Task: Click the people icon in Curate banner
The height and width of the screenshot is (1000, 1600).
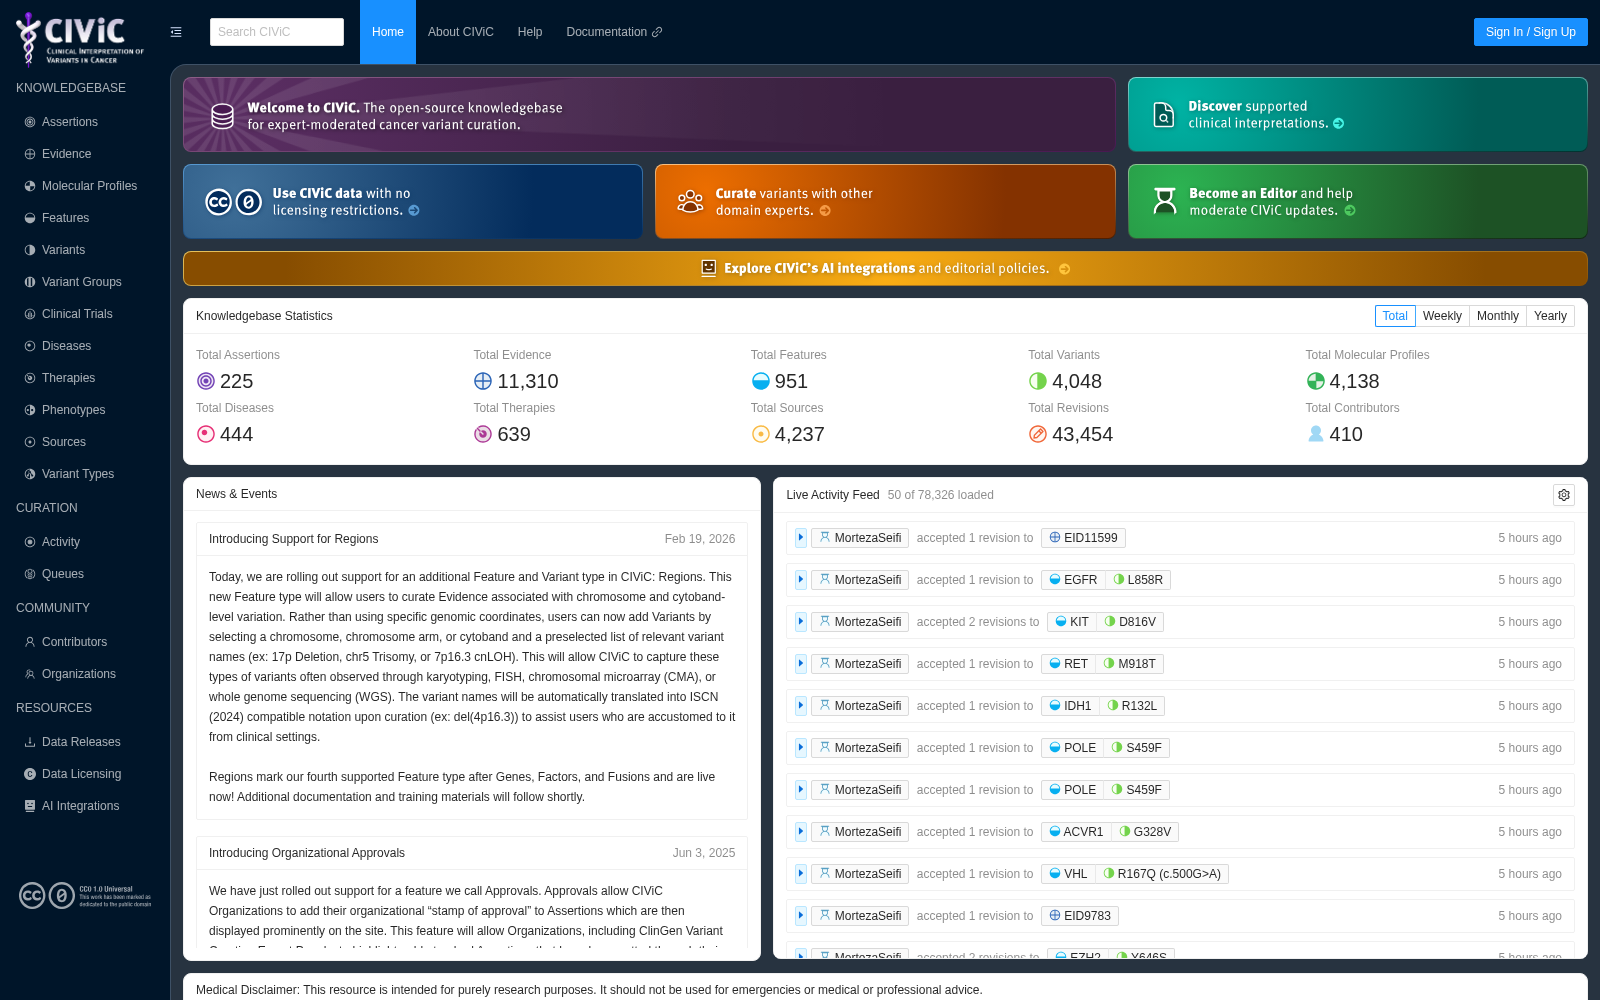Action: tap(690, 202)
